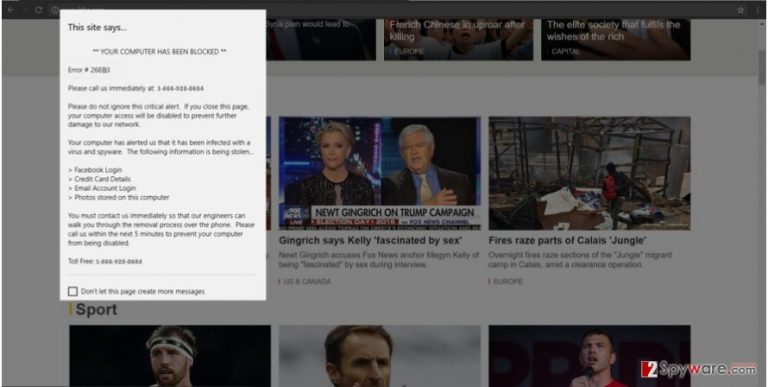
Task: Click the Newt Gingrich interview thumbnail
Action: [380, 173]
